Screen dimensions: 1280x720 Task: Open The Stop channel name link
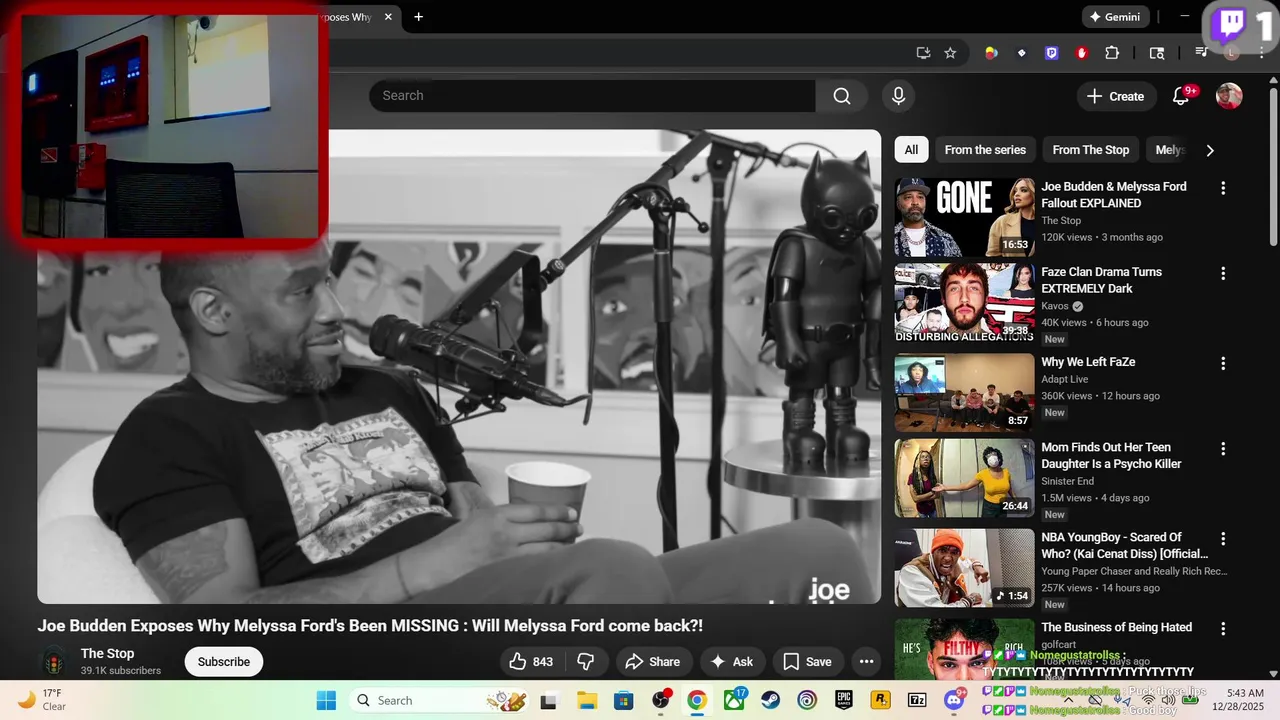pyautogui.click(x=107, y=654)
